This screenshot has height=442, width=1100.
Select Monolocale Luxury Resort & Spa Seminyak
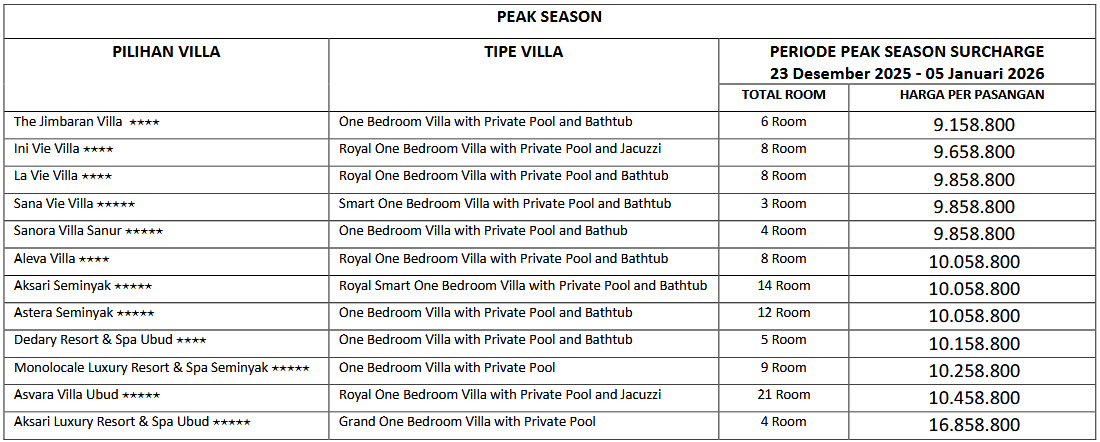click(x=162, y=368)
